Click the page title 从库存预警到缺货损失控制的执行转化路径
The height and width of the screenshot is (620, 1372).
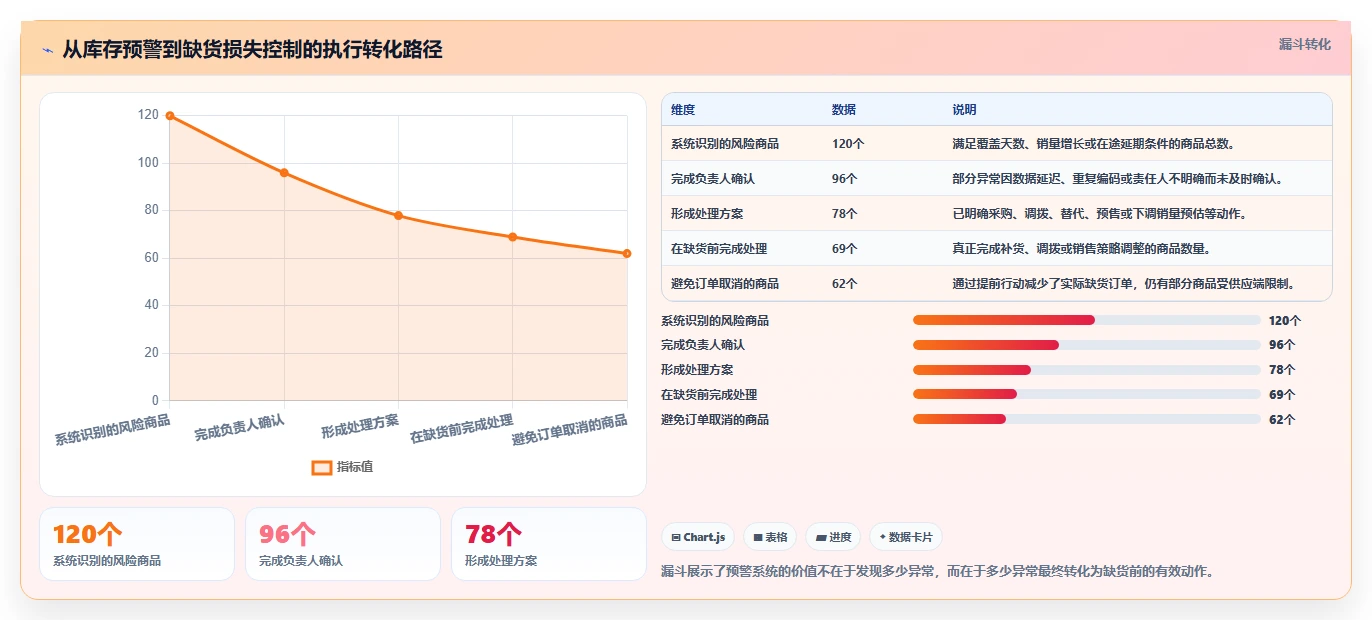tap(252, 50)
